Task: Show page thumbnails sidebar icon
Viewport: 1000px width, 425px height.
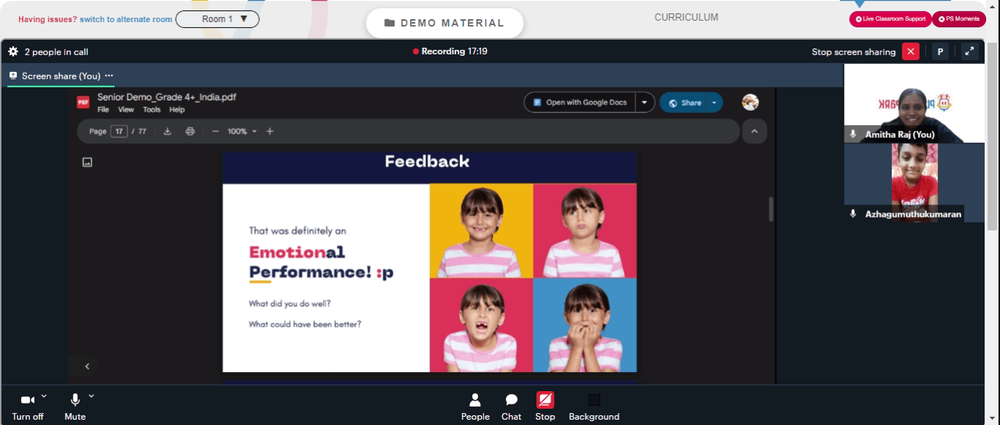Action: [x=87, y=163]
